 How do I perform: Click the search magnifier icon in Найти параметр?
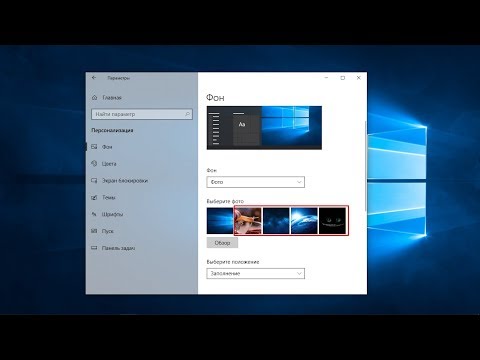[x=187, y=114]
